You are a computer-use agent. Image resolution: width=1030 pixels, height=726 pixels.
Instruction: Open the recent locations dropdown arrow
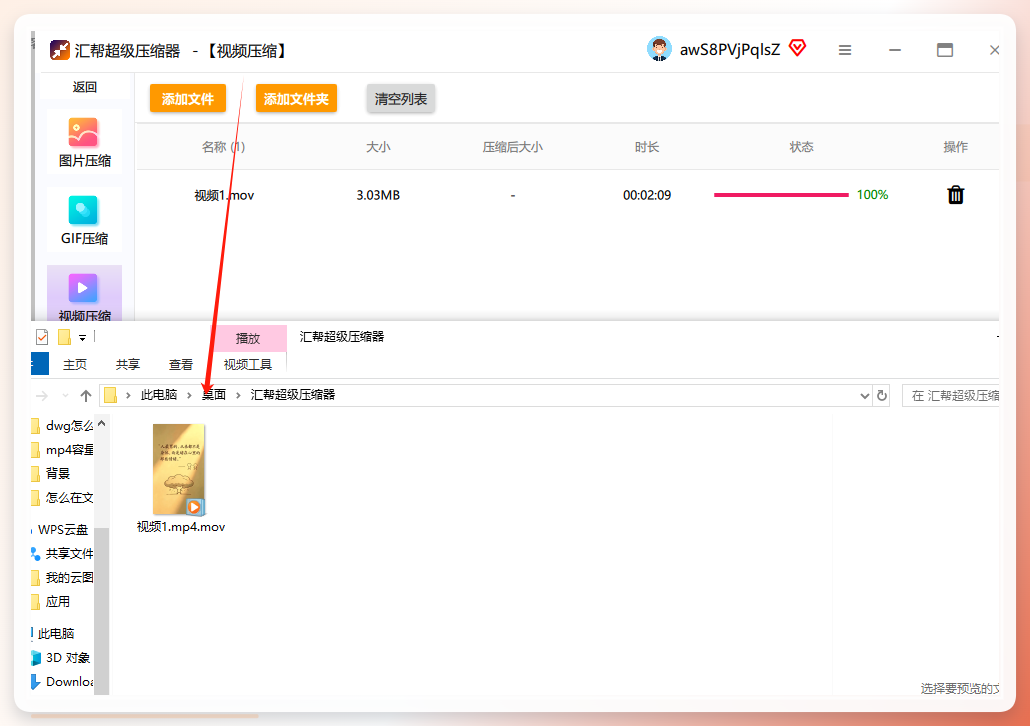pyautogui.click(x=65, y=396)
